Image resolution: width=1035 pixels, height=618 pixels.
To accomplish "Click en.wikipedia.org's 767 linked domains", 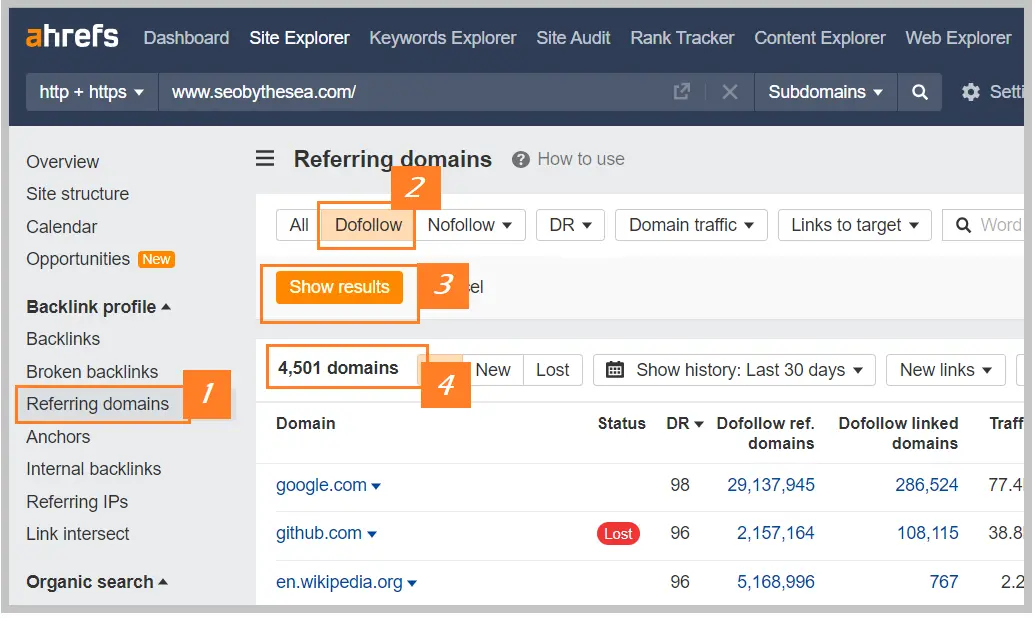I will click(944, 582).
